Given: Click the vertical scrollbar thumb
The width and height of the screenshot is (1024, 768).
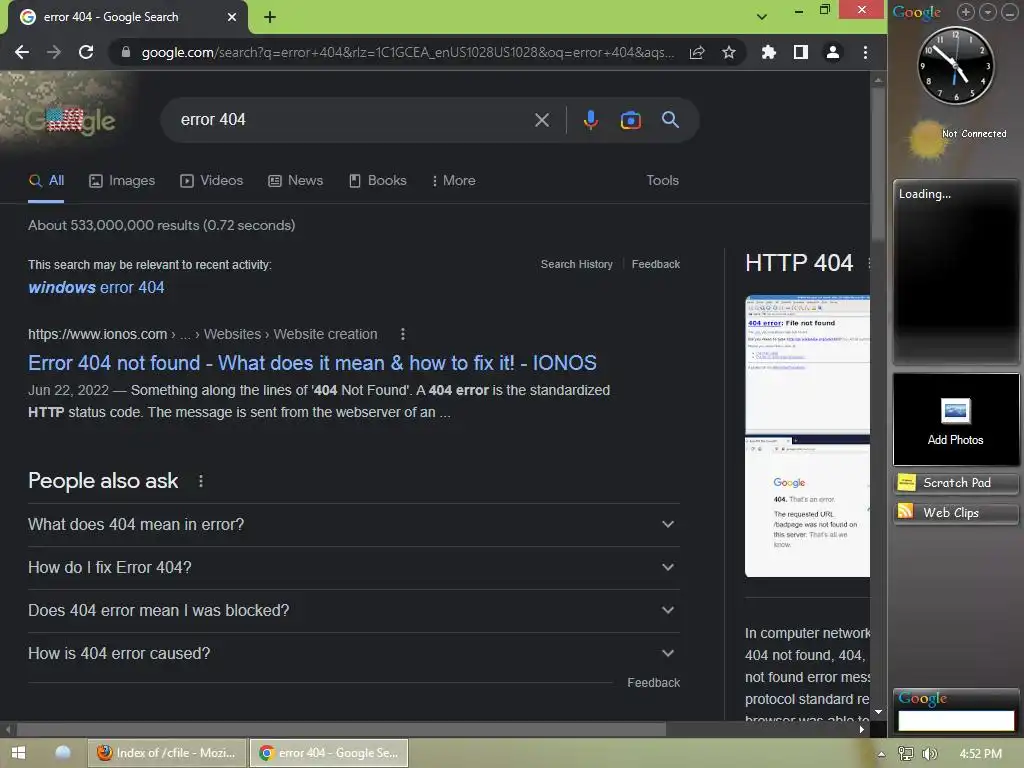Looking at the screenshot, I should tap(878, 163).
